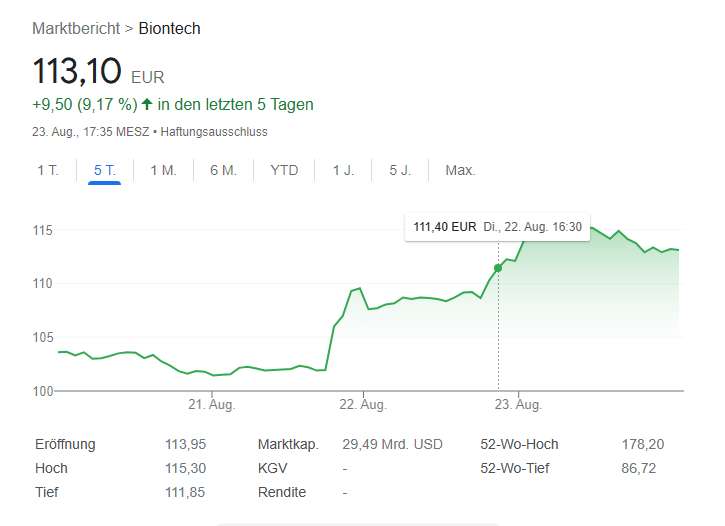Show the YTD chart range
Viewport: 725px width, 526px height.
click(x=284, y=170)
